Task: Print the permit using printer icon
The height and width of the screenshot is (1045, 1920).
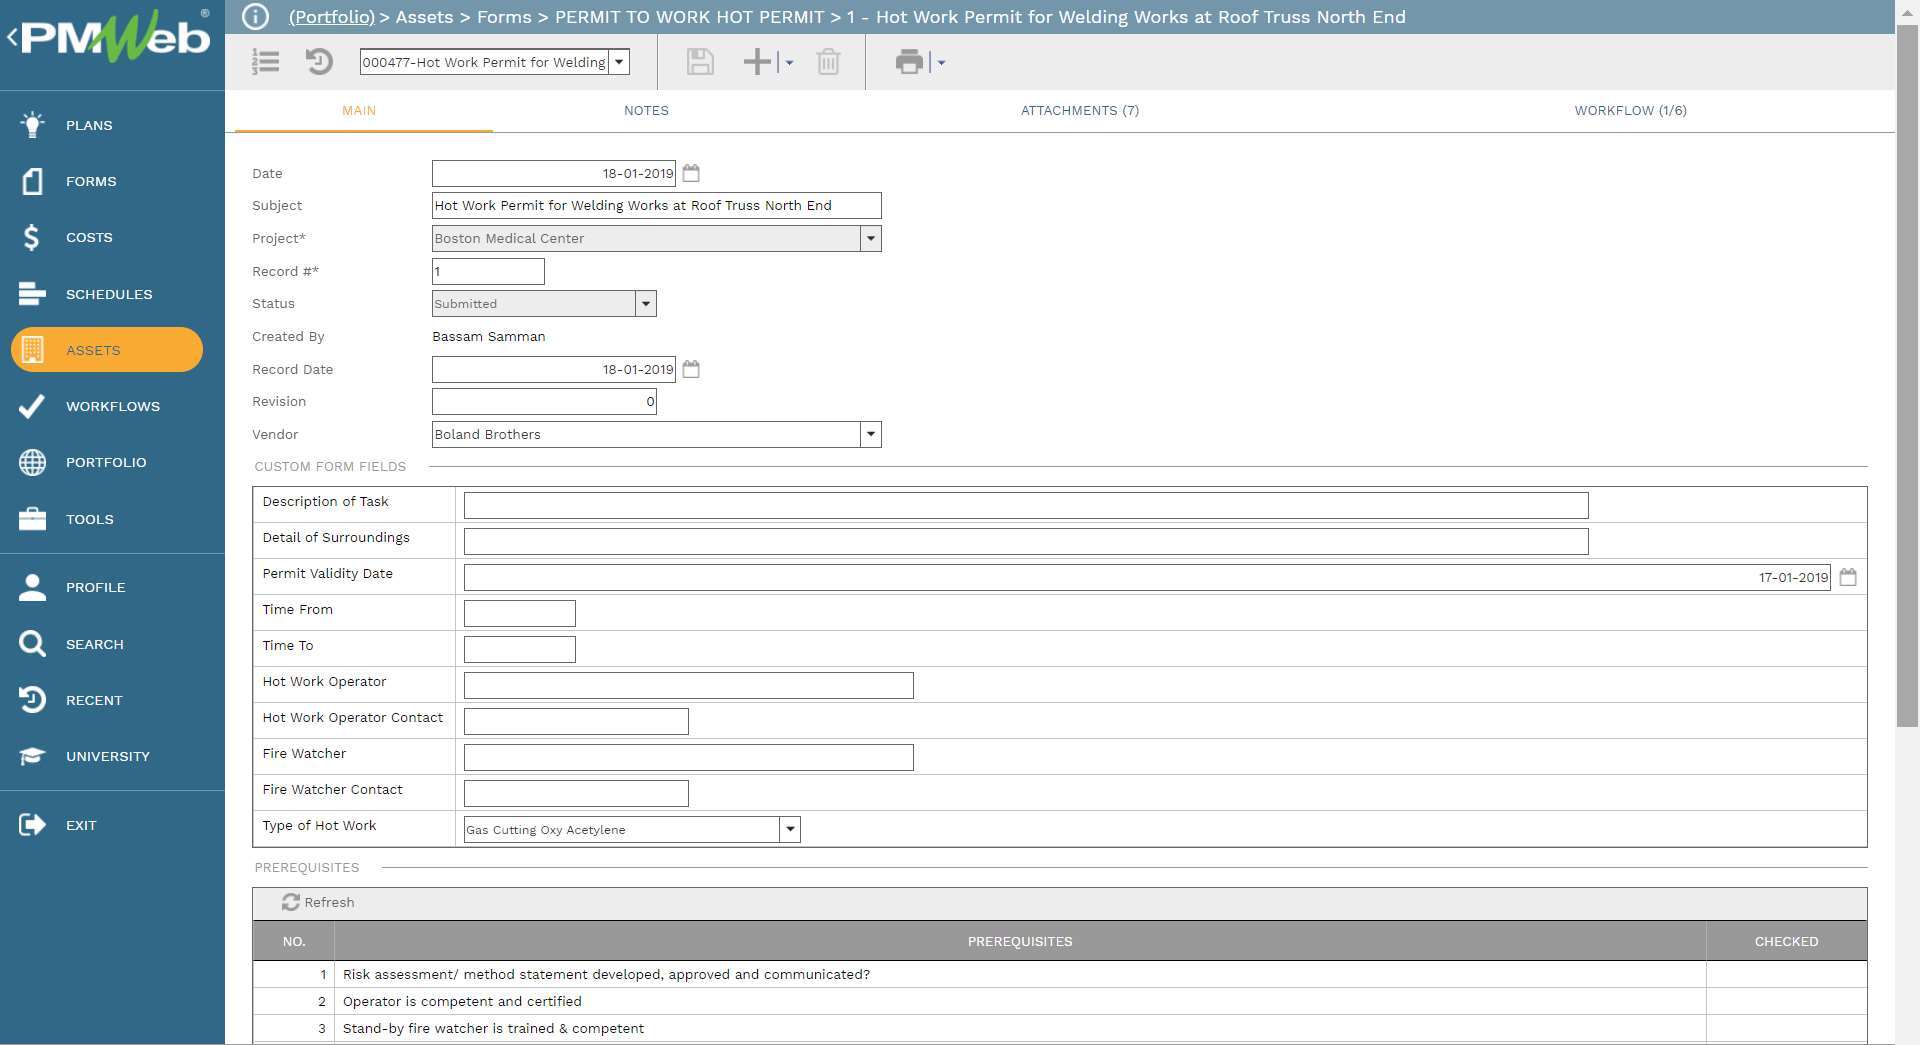Action: click(x=909, y=62)
